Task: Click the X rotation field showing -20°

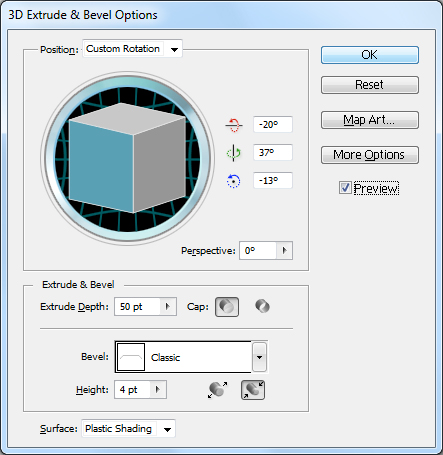Action: click(273, 125)
